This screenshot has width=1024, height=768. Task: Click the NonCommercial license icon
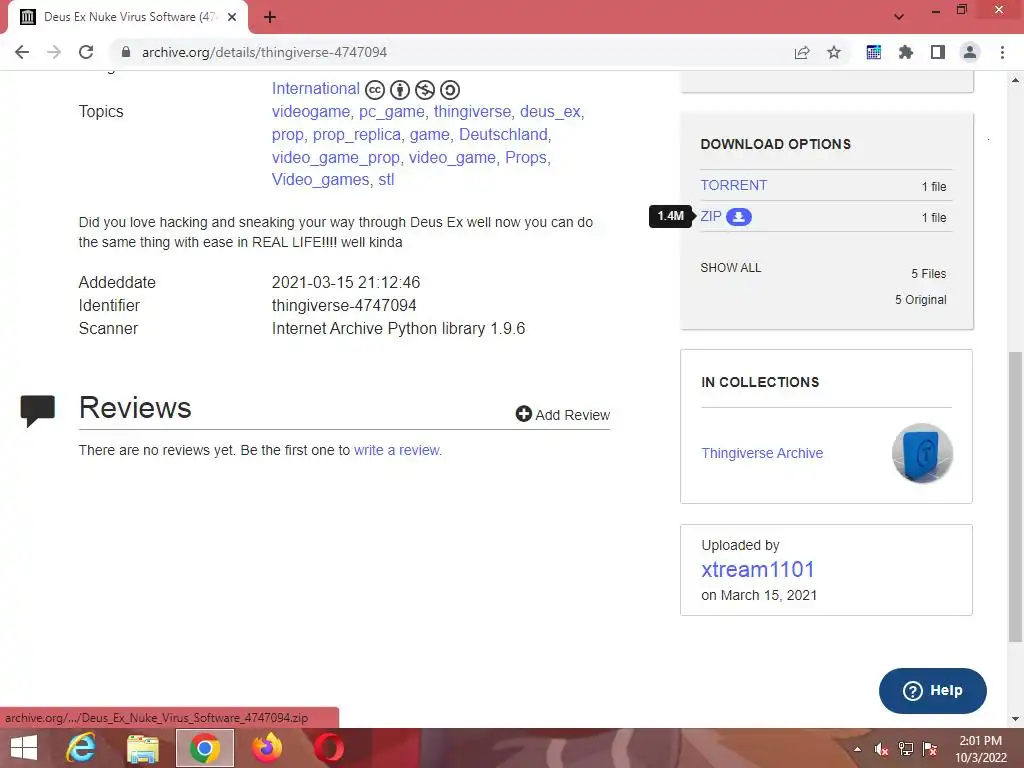coord(424,89)
